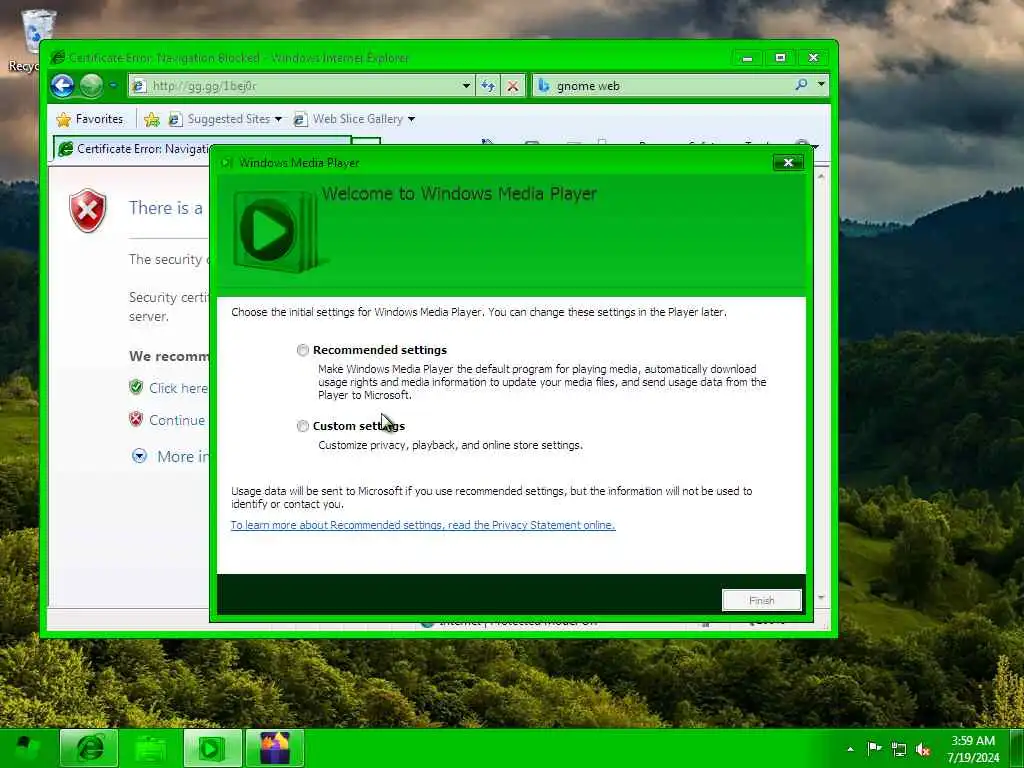The width and height of the screenshot is (1024, 768).
Task: Show hidden tray icons arrow
Action: [850, 749]
